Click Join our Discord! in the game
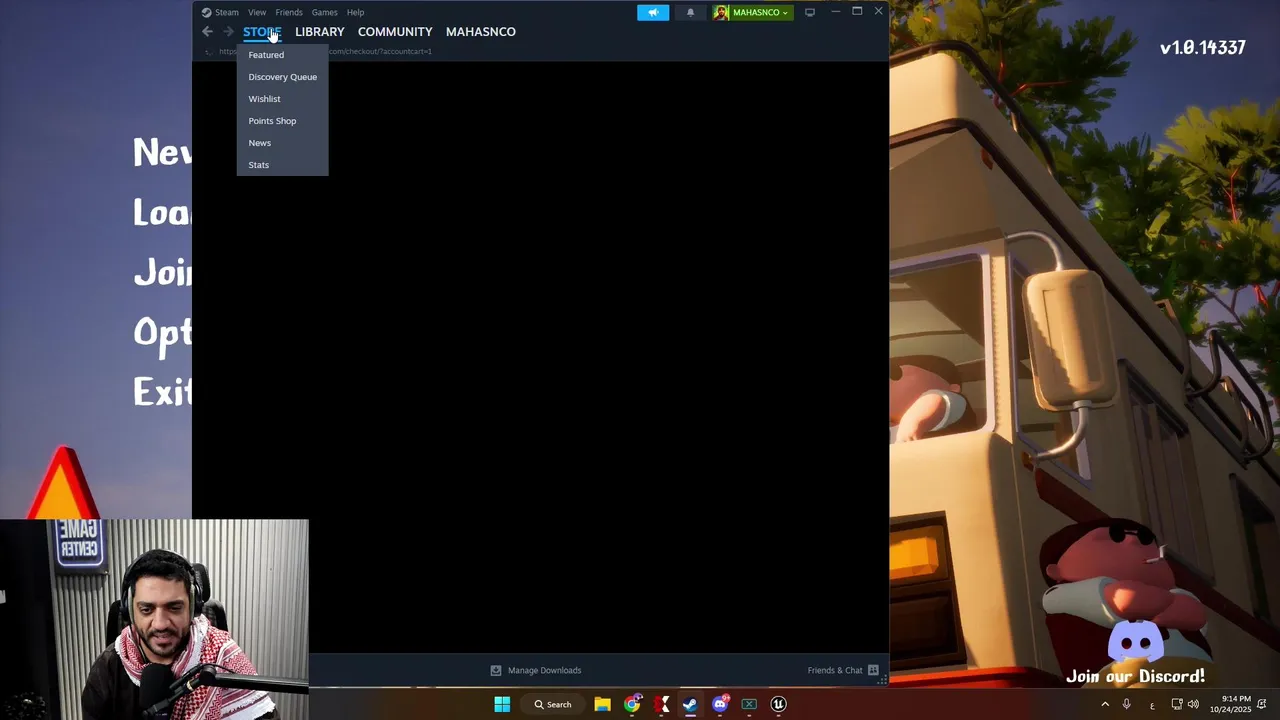The height and width of the screenshot is (720, 1280). (1136, 677)
